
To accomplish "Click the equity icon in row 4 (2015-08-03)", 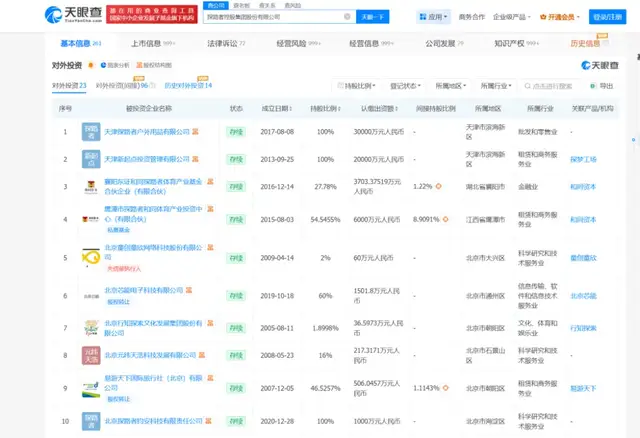I will pos(210,209).
